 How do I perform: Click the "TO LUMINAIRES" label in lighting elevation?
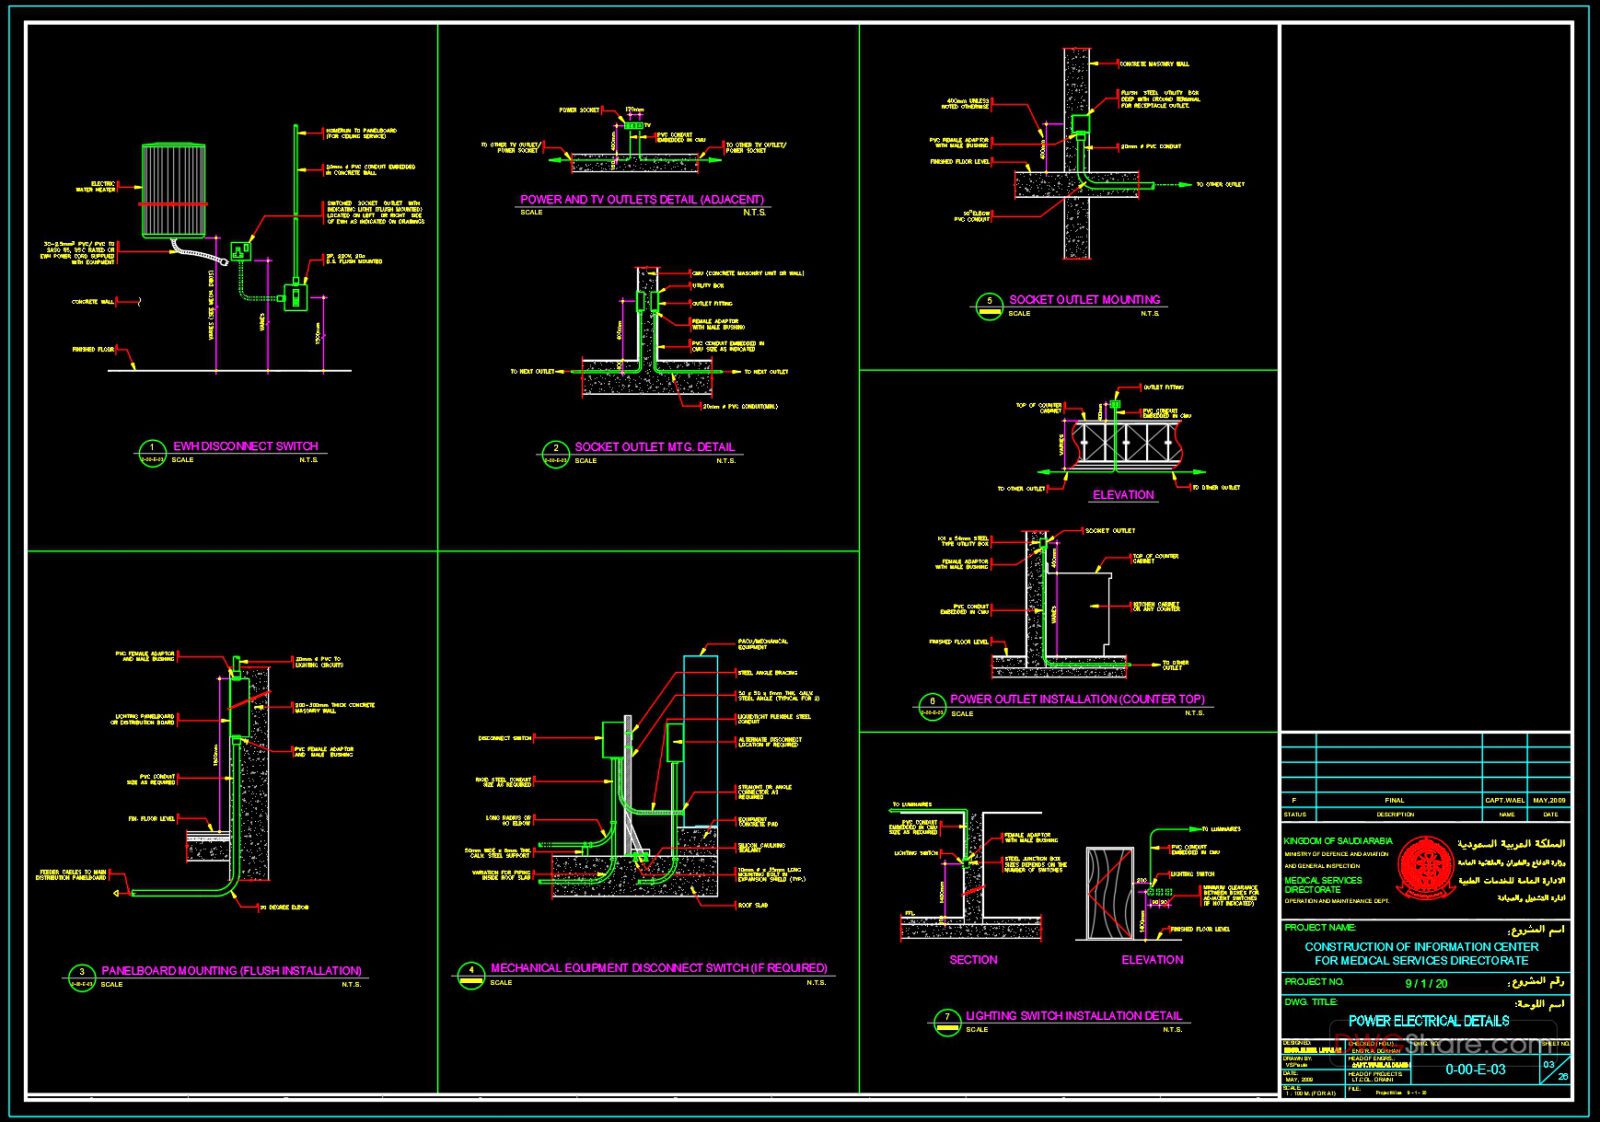pos(1219,829)
